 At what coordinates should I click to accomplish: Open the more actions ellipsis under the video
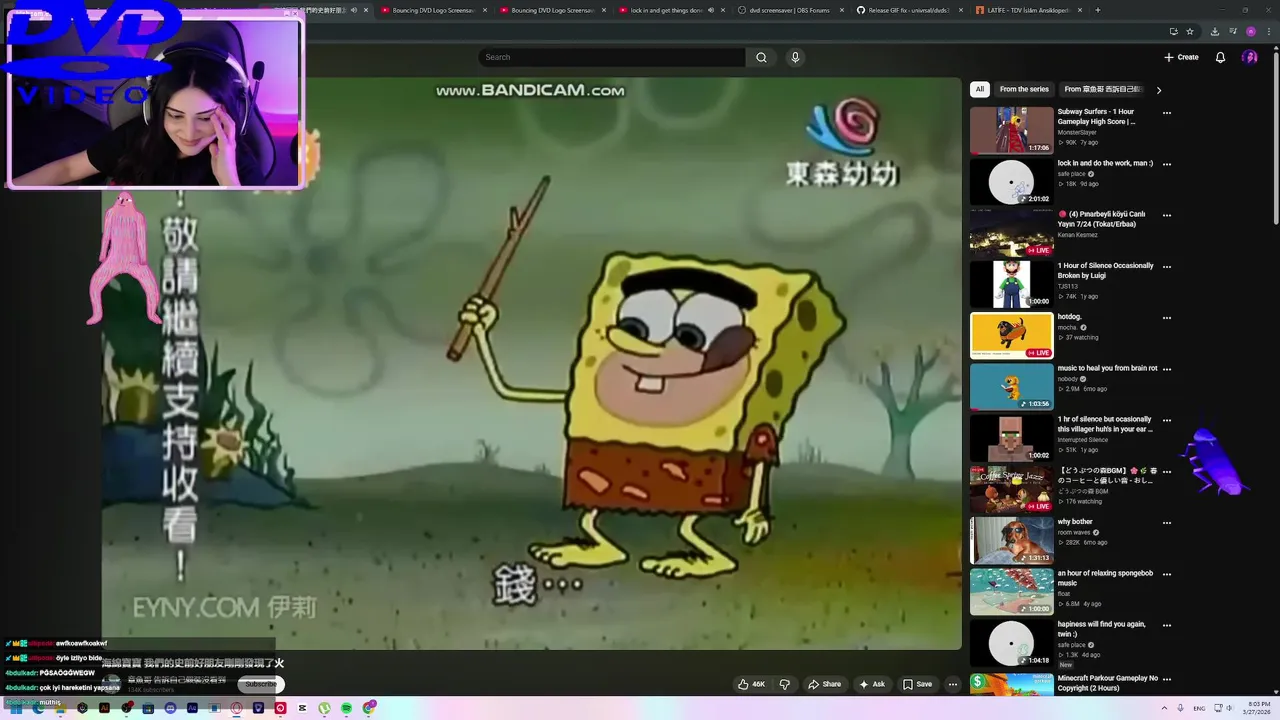952,684
